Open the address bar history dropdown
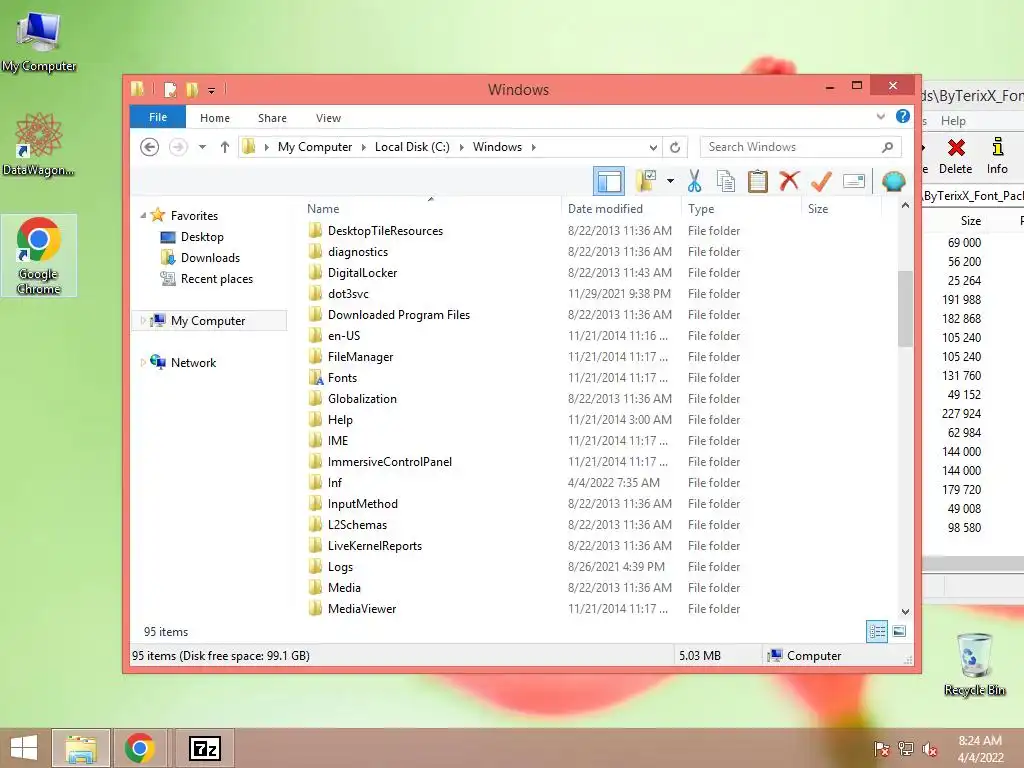Screen dimensions: 1024x768 point(653,147)
